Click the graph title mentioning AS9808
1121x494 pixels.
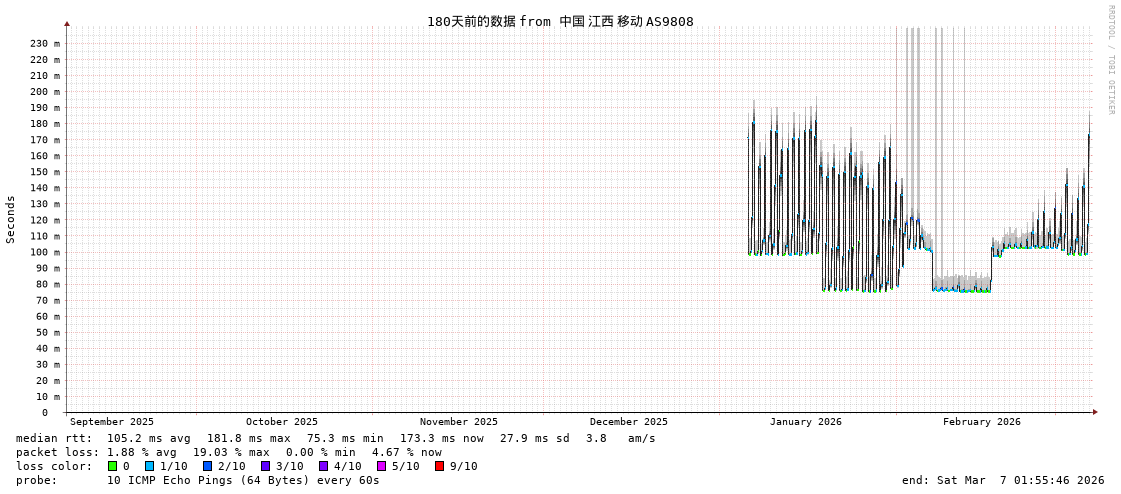(560, 21)
